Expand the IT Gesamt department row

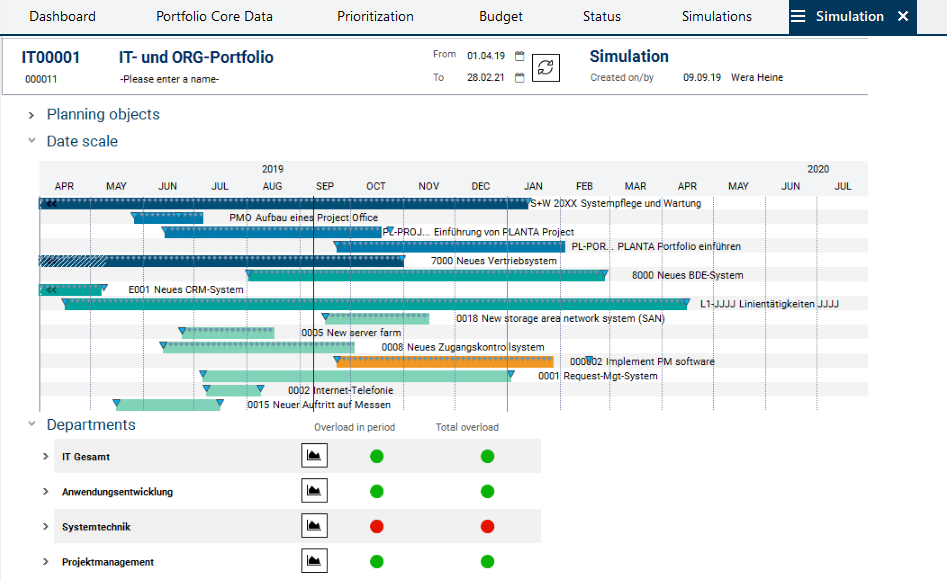(46, 457)
